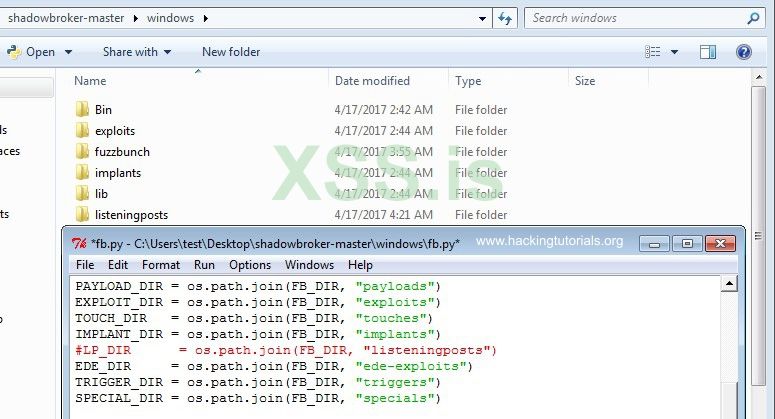775x419 pixels.
Task: Open the Help menu in IDLE
Action: 360,265
